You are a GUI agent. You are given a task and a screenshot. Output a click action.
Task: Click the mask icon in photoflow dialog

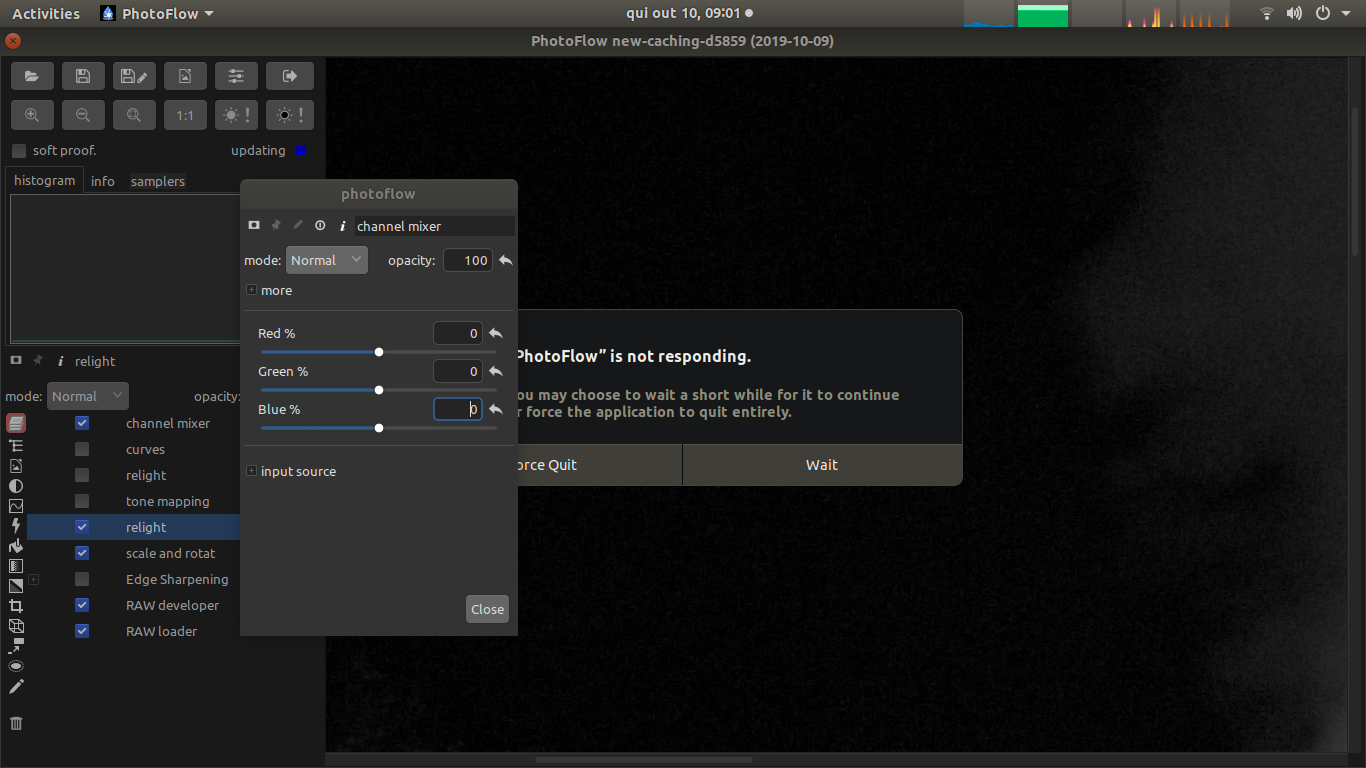pyautogui.click(x=254, y=226)
